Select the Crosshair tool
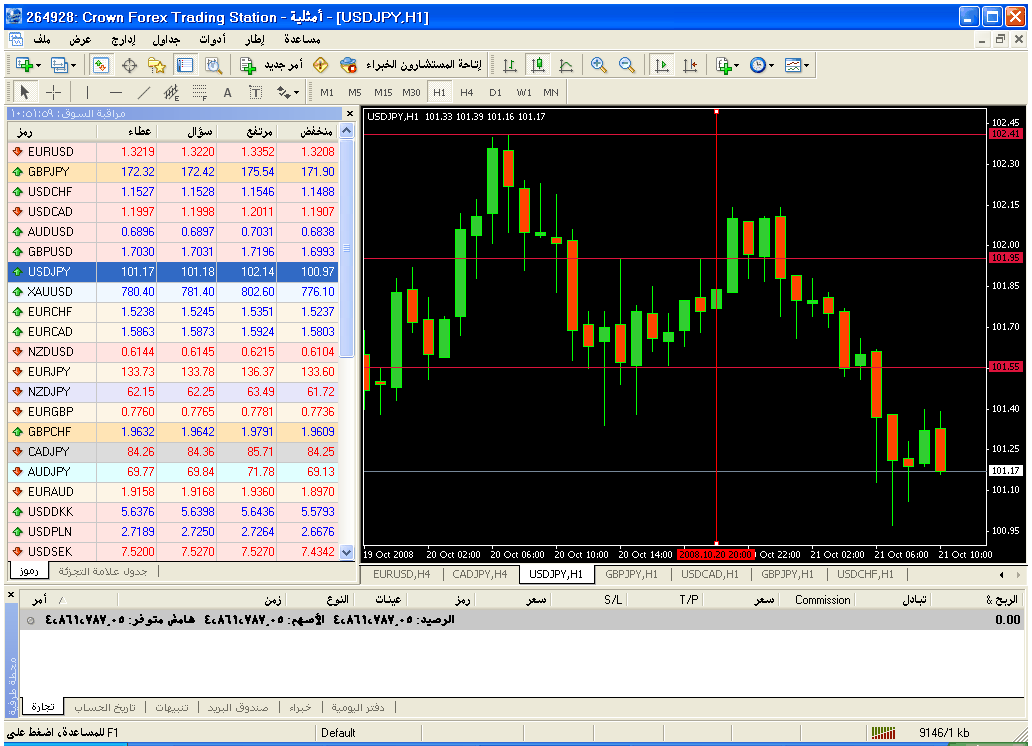The height and width of the screenshot is (746, 1032). [54, 93]
